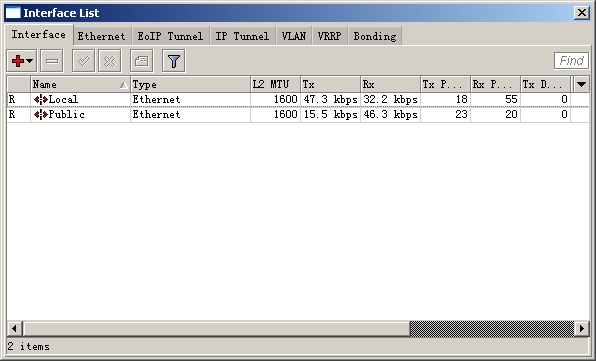Open the red plus add-interface button

(x=22, y=61)
